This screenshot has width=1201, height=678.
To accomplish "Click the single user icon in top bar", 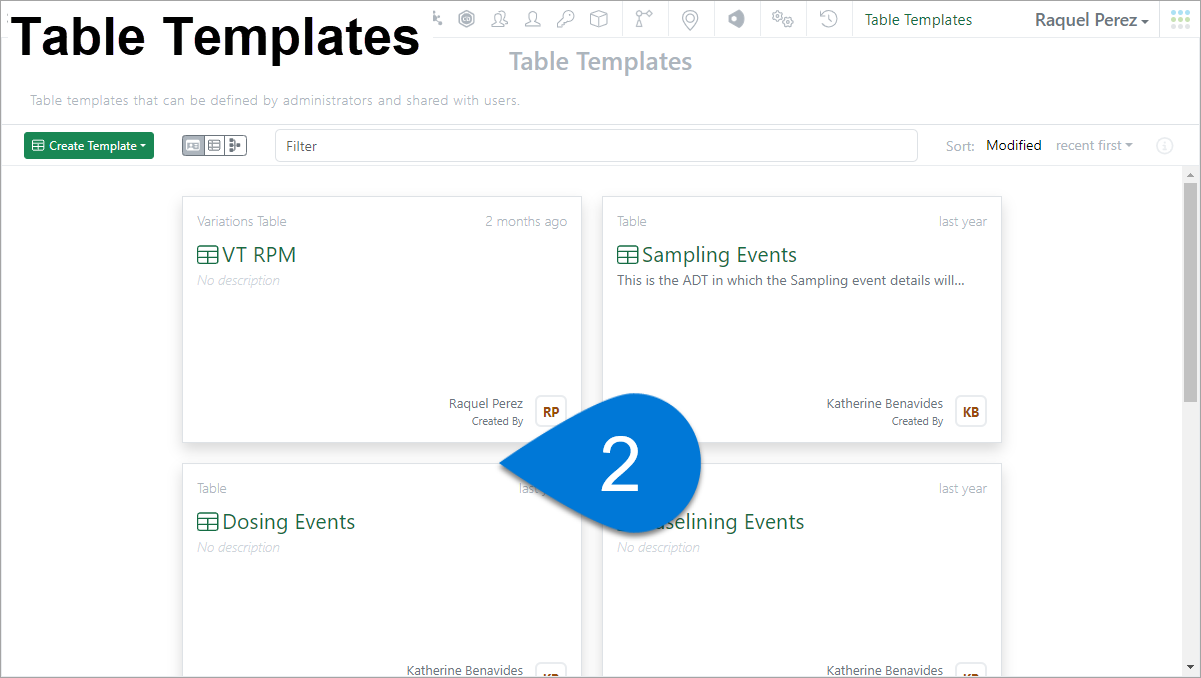I will point(533,19).
